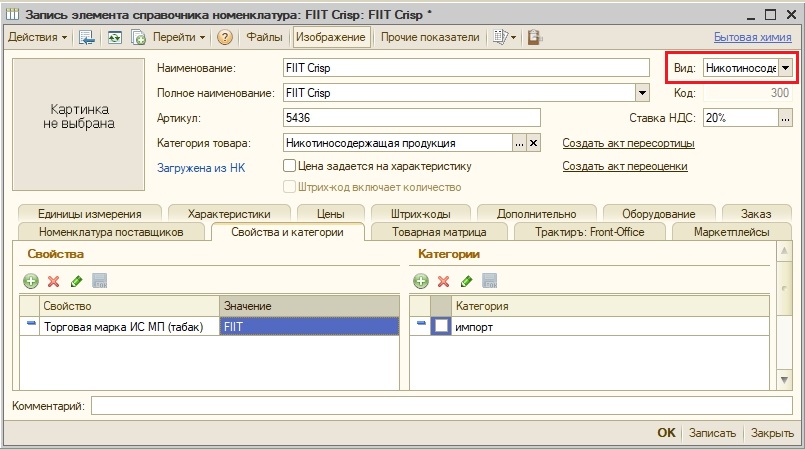Click the Создать акт пересортицы link
This screenshot has width=805, height=450.
tap(628, 143)
